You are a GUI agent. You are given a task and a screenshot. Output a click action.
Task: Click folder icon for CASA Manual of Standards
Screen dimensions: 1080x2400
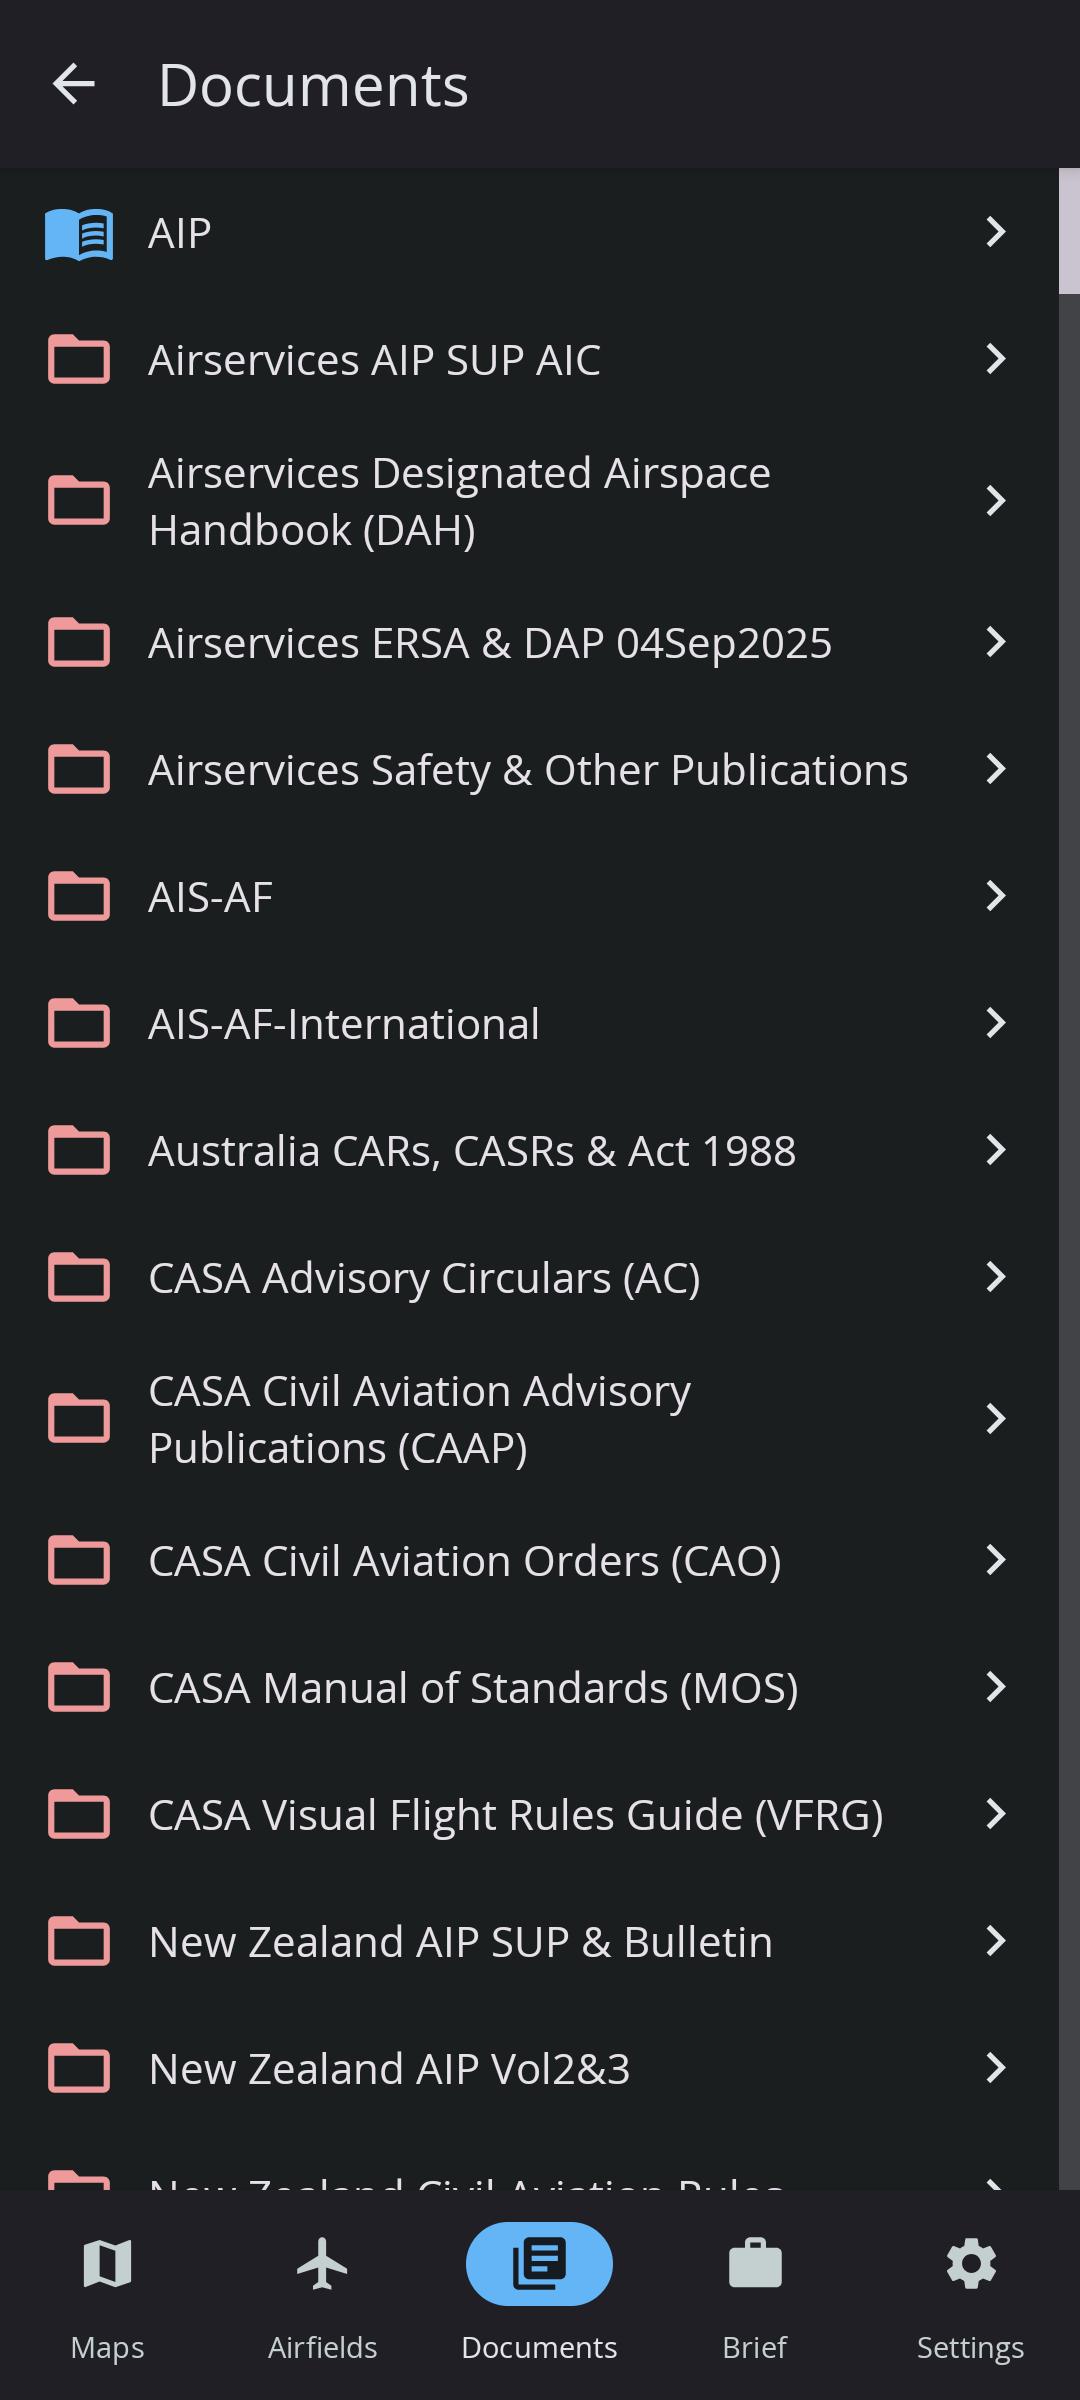tap(79, 1688)
